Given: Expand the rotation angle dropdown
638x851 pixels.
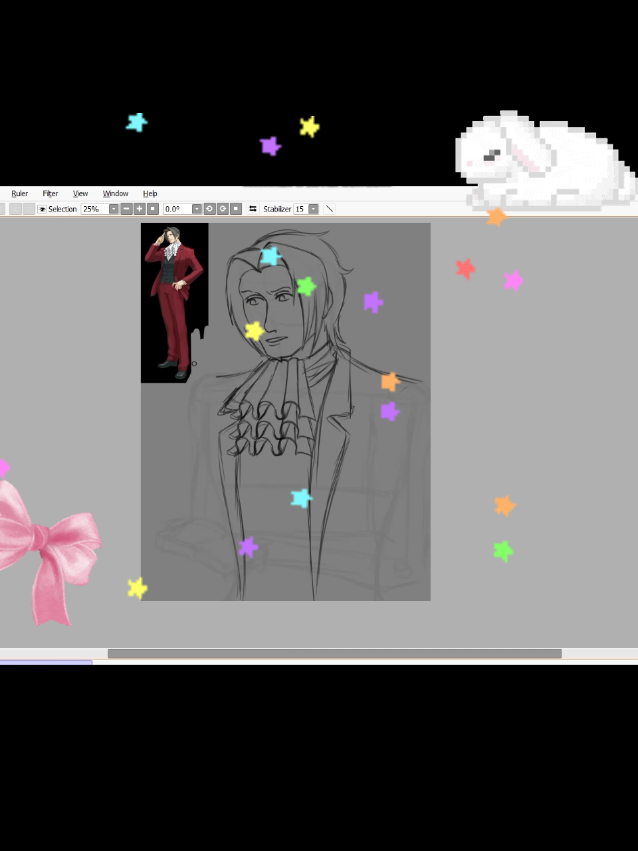Looking at the screenshot, I should 196,209.
